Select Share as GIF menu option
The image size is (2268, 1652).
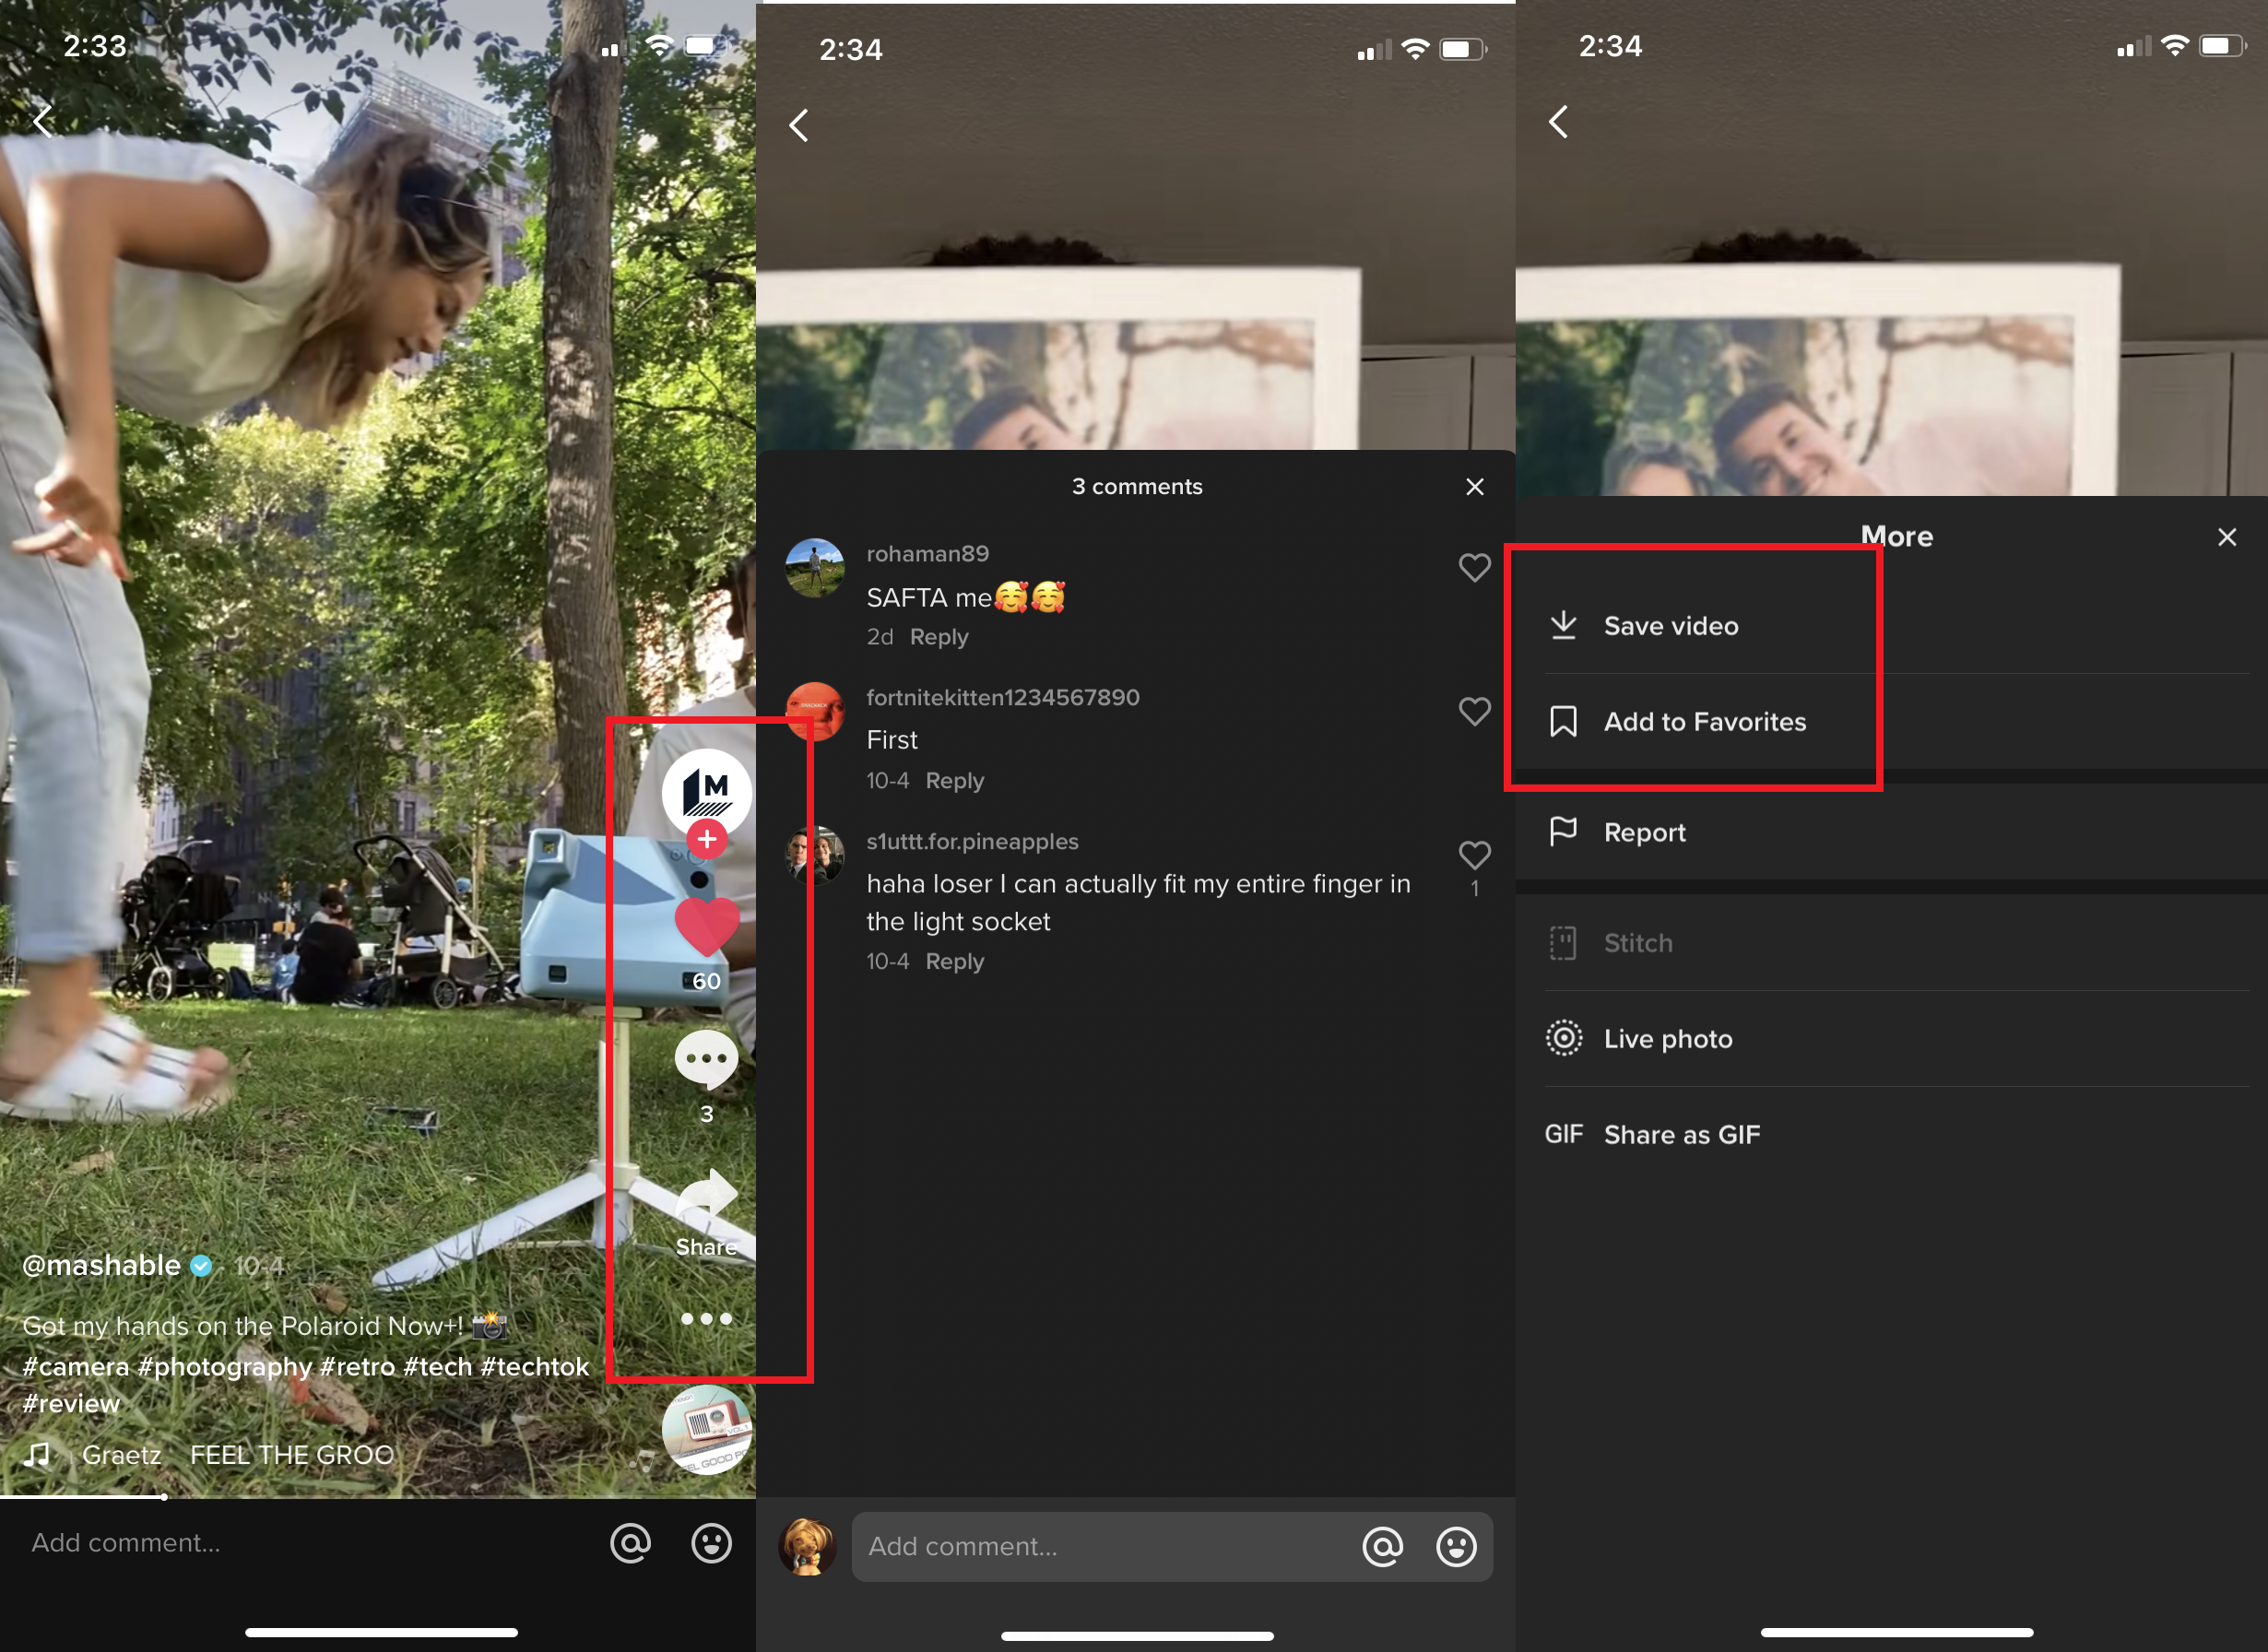pyautogui.click(x=1683, y=1134)
